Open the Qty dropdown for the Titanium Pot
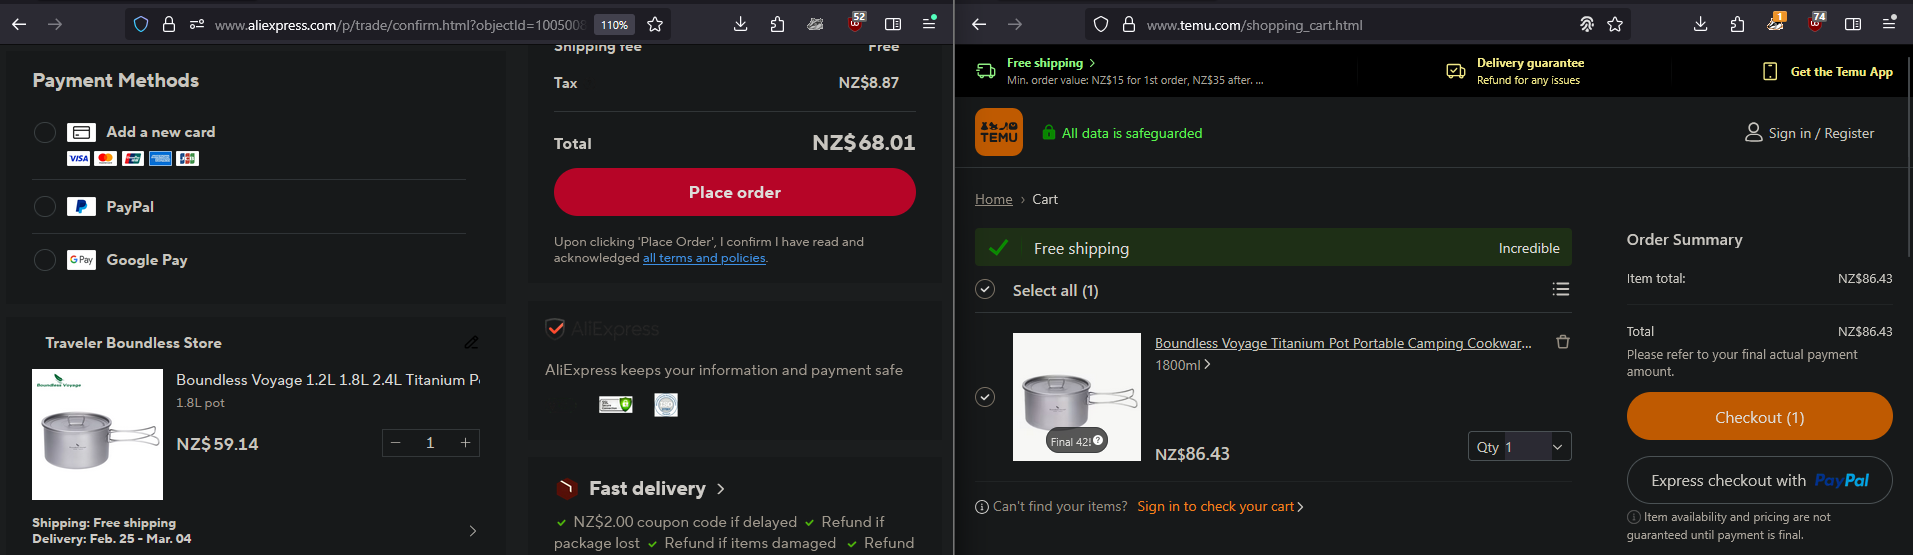Image resolution: width=1913 pixels, height=555 pixels. 1519,447
